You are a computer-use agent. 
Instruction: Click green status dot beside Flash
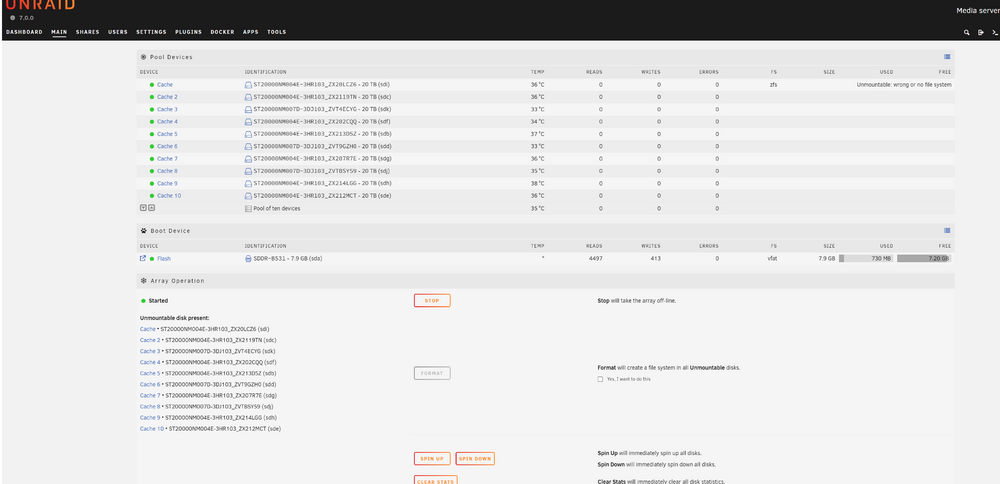[x=152, y=259]
